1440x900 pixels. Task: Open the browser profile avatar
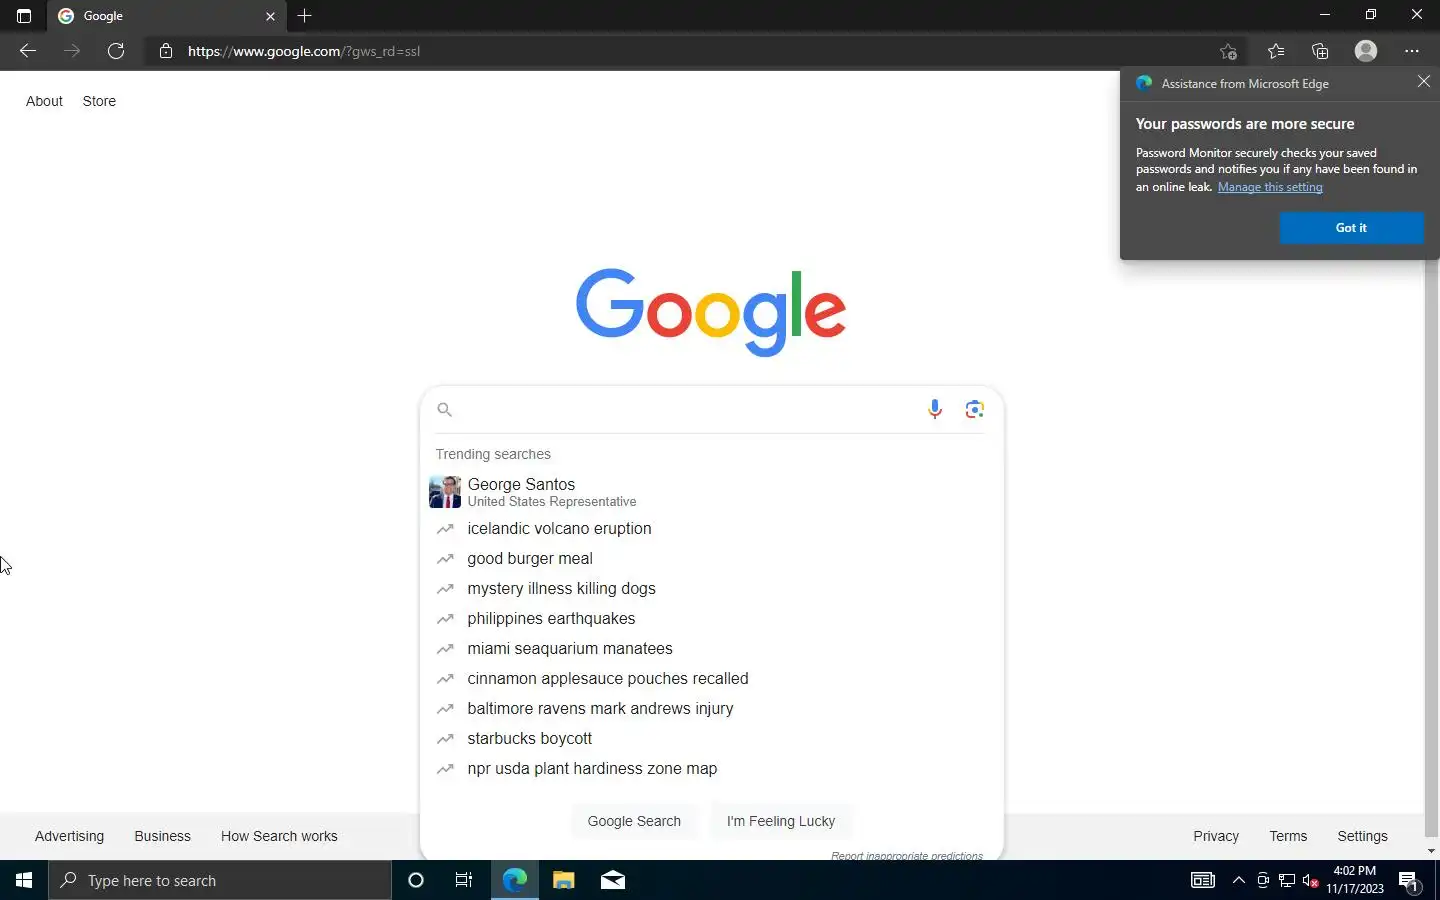1366,51
